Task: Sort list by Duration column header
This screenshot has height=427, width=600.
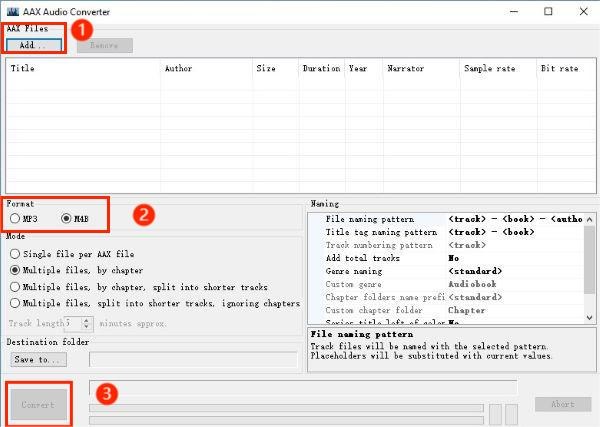Action: tap(322, 68)
